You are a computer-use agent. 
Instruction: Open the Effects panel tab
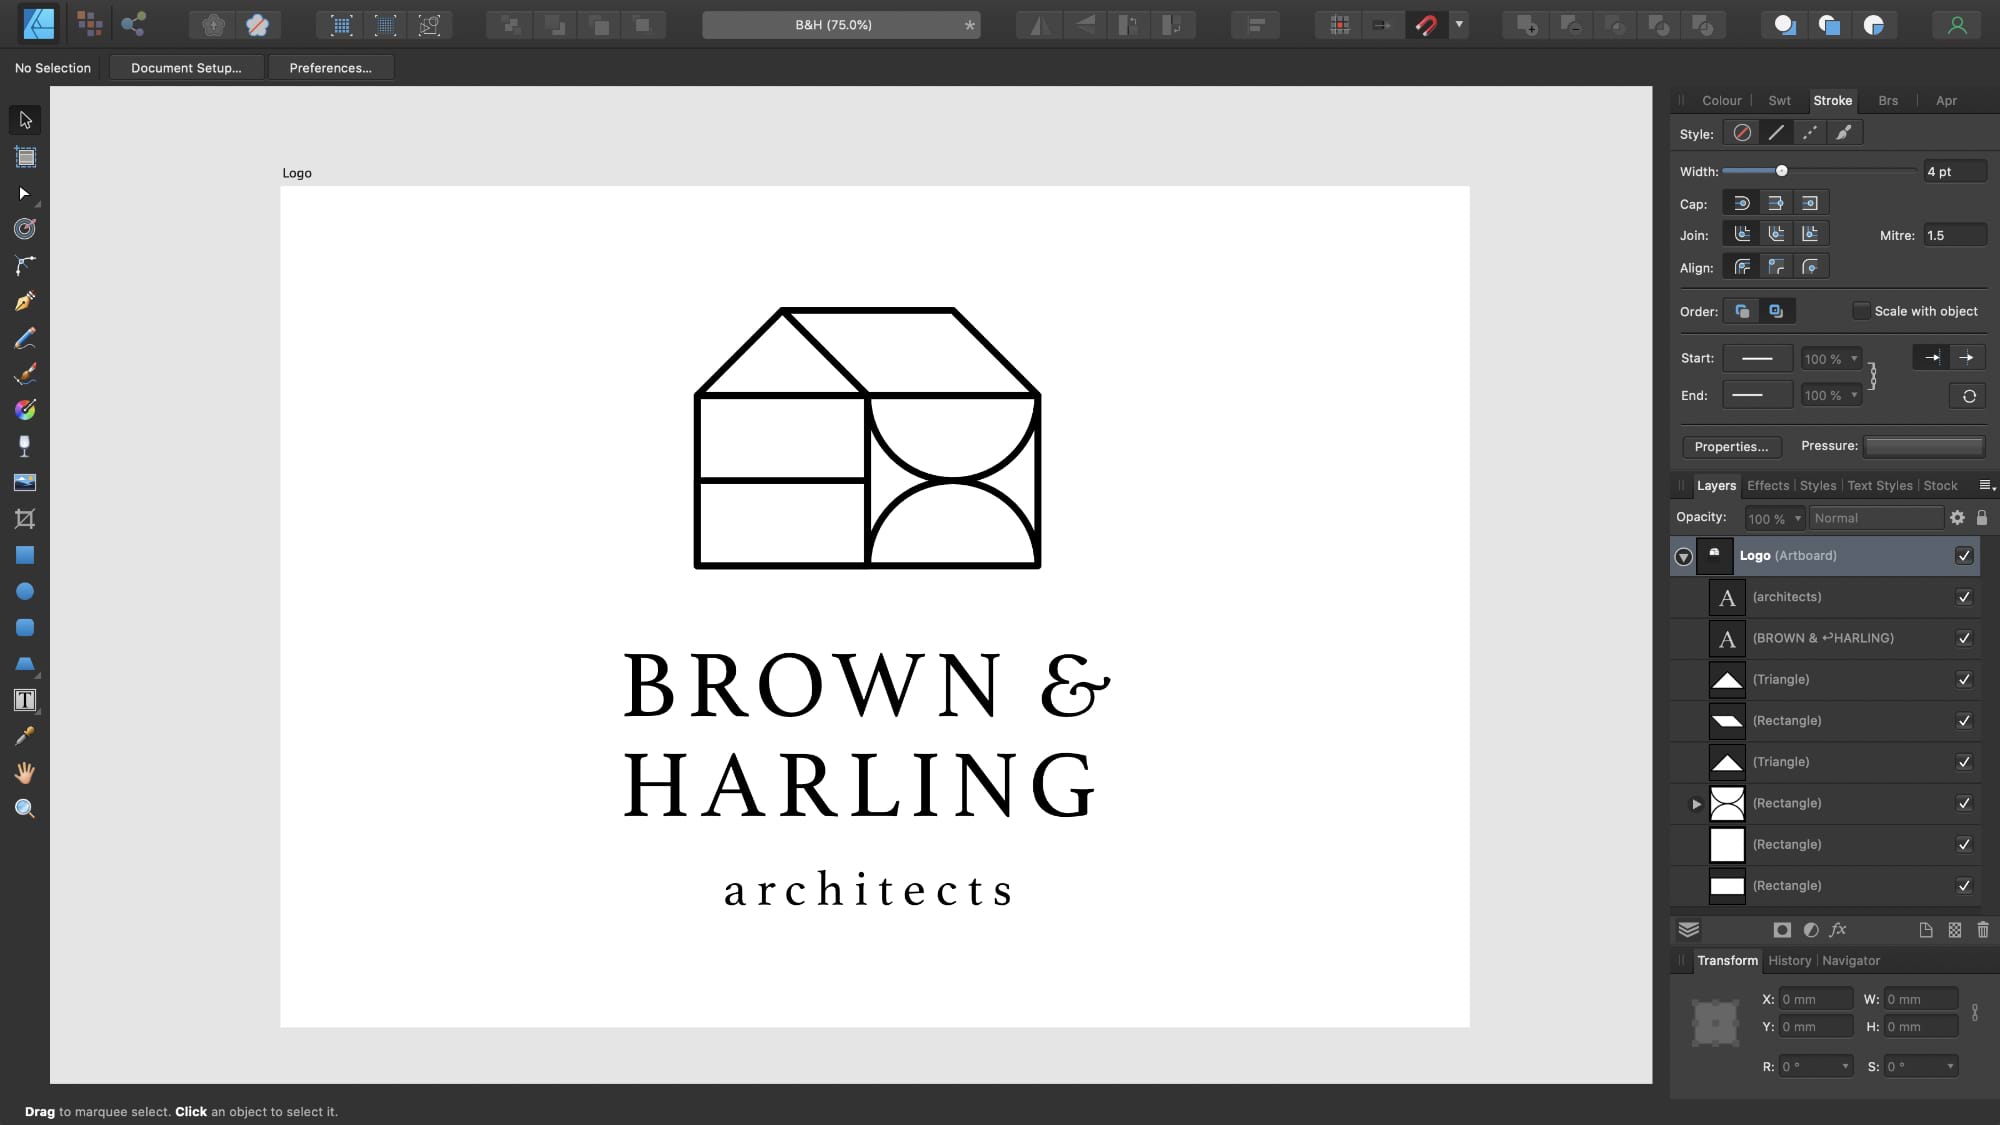(1768, 485)
